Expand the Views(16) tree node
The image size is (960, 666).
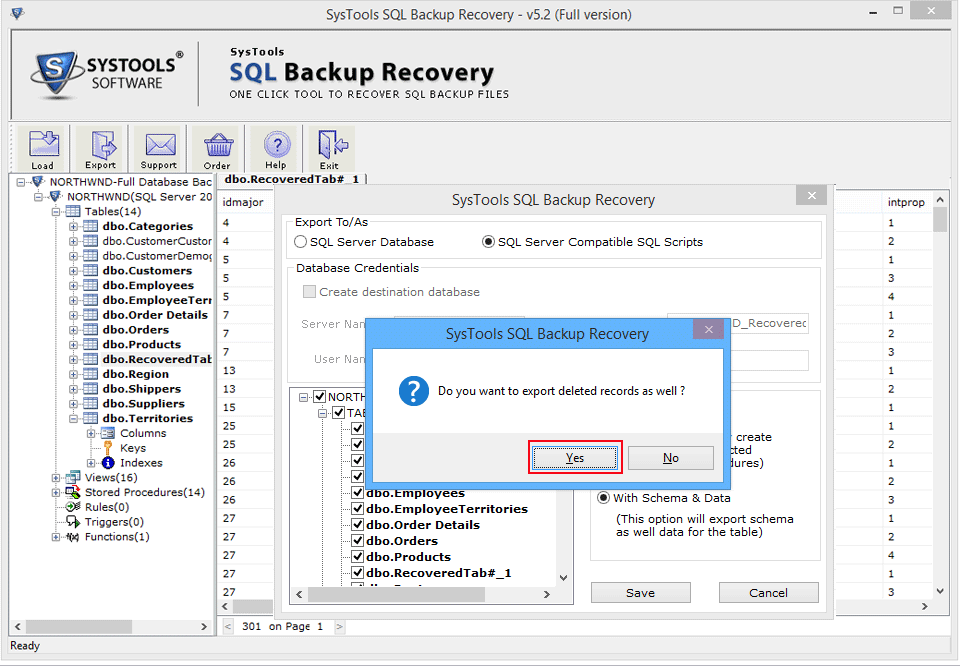[x=56, y=477]
